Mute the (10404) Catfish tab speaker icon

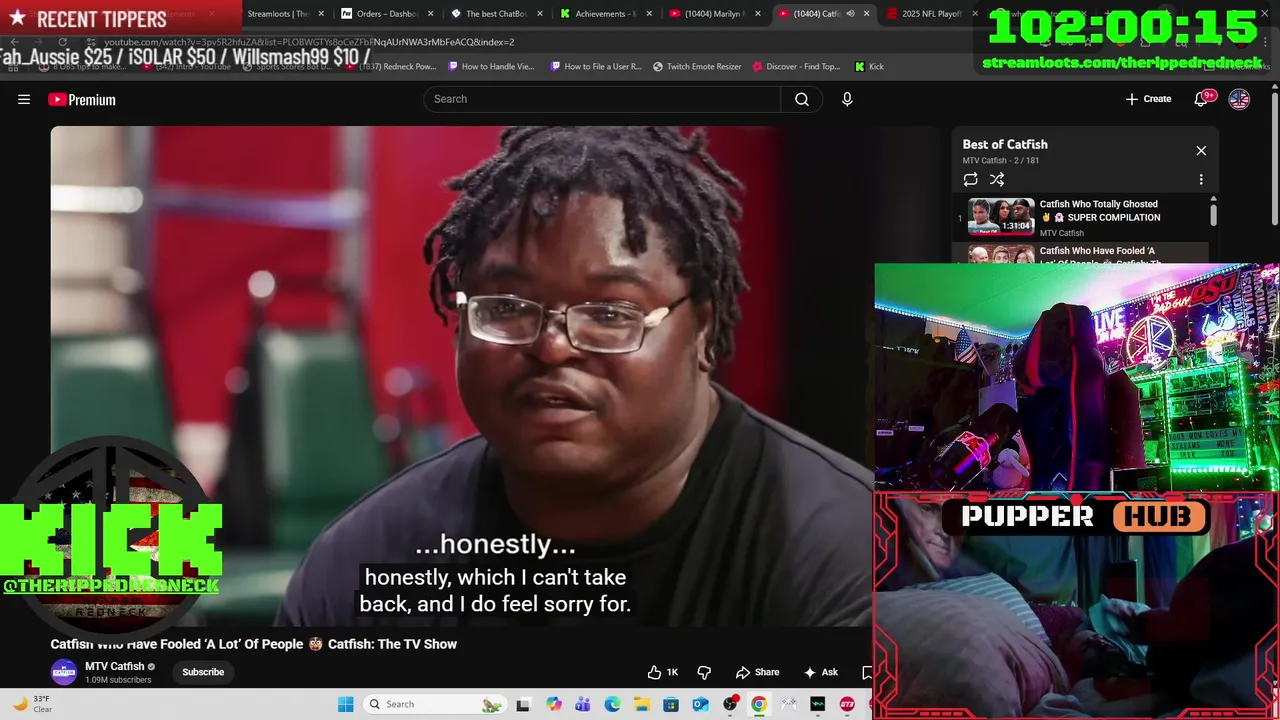(x=850, y=14)
